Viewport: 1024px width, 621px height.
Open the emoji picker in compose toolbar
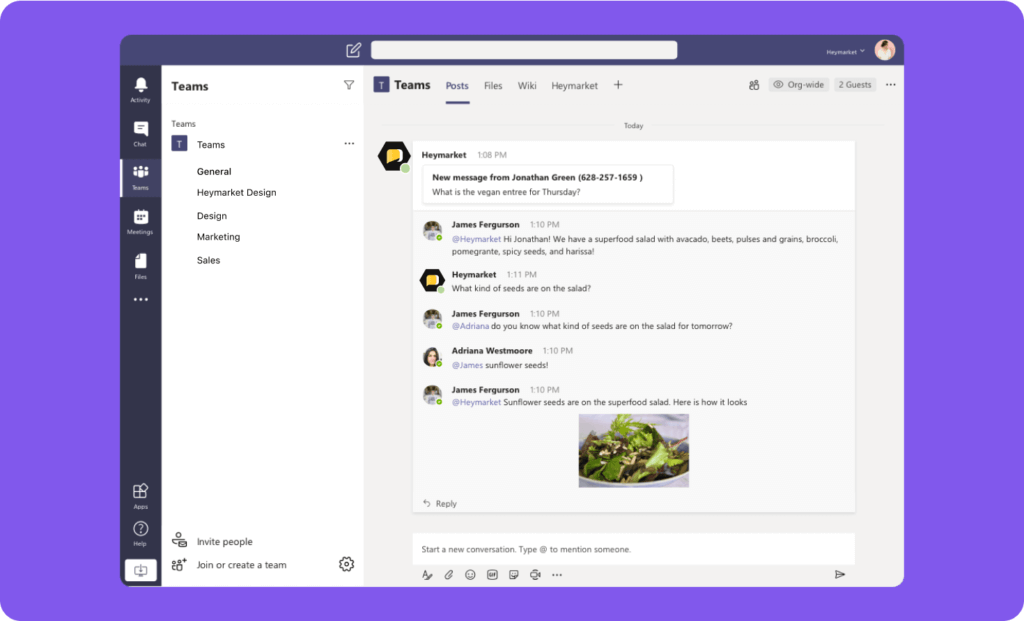[470, 575]
